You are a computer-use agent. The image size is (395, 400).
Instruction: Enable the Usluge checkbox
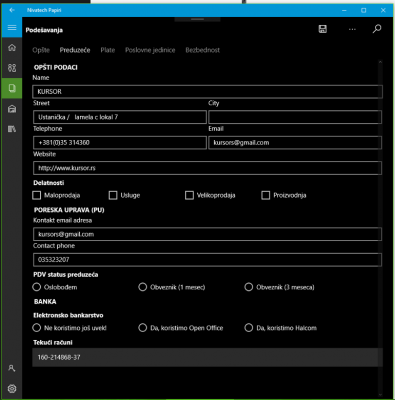(x=113, y=195)
